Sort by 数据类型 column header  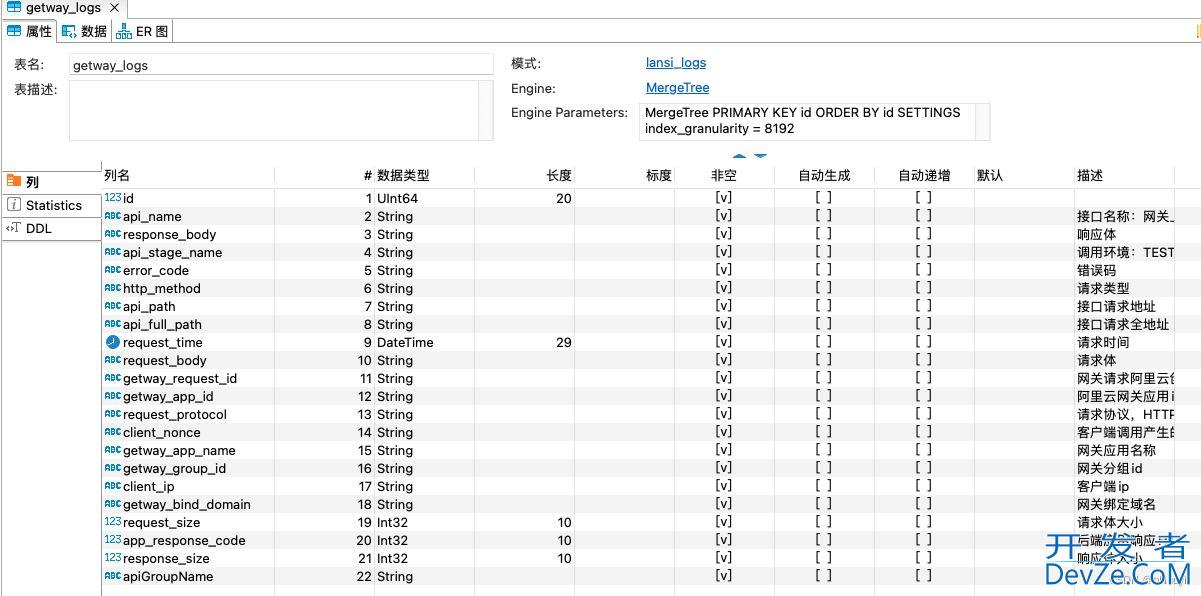click(403, 176)
